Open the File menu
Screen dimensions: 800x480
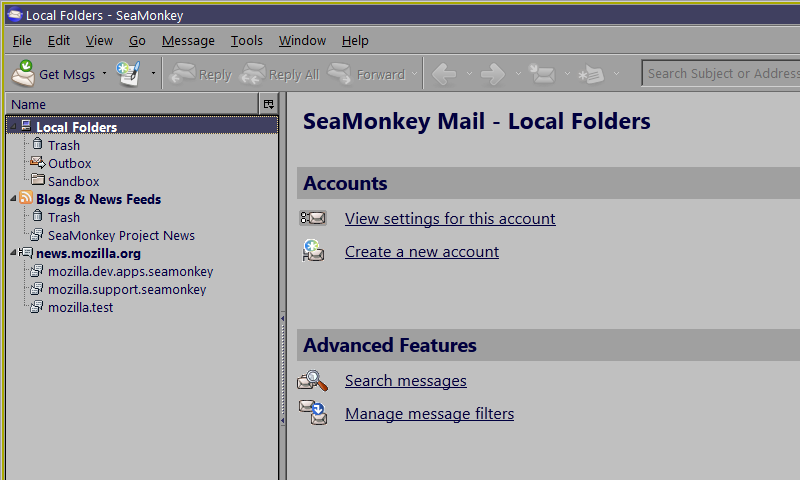tap(22, 41)
